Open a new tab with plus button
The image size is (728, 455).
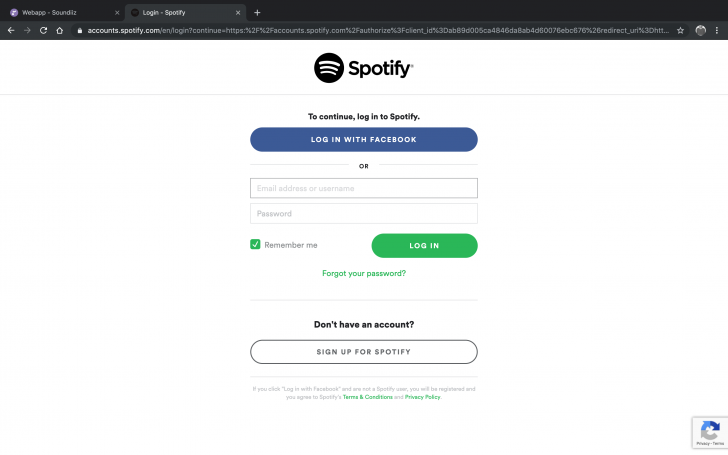click(x=257, y=13)
